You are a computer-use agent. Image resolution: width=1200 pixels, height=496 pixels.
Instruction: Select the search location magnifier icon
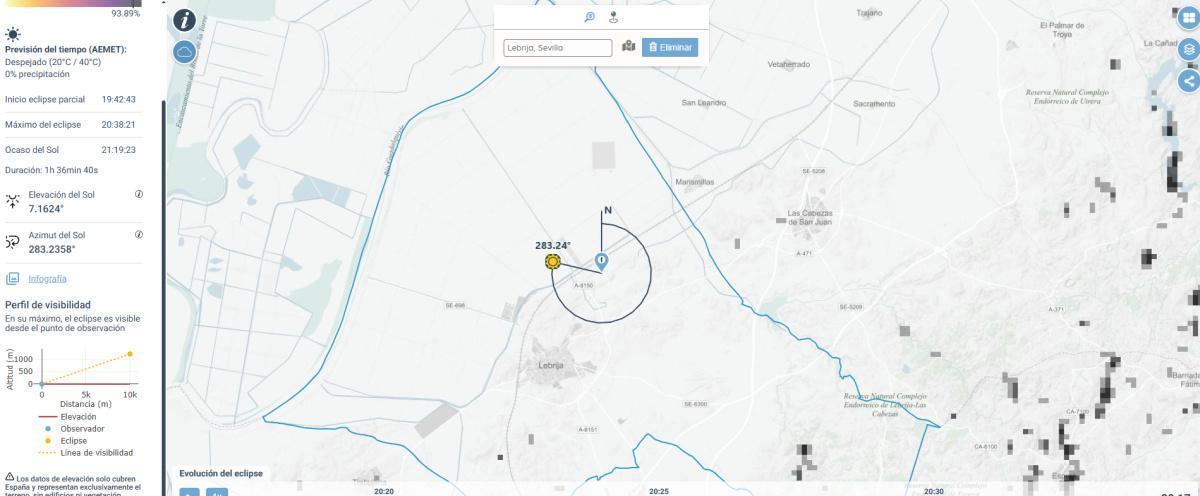point(590,17)
